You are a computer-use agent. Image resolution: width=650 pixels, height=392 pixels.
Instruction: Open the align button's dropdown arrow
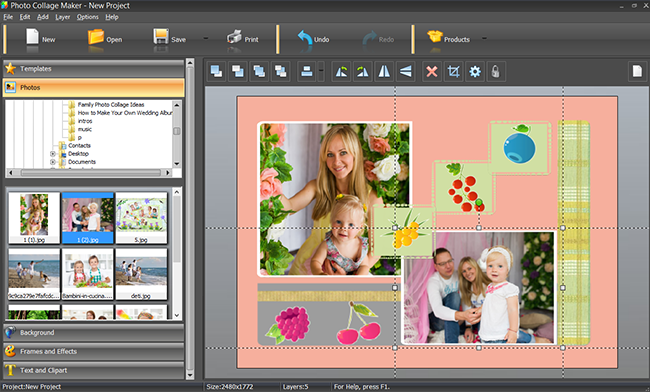[x=321, y=72]
